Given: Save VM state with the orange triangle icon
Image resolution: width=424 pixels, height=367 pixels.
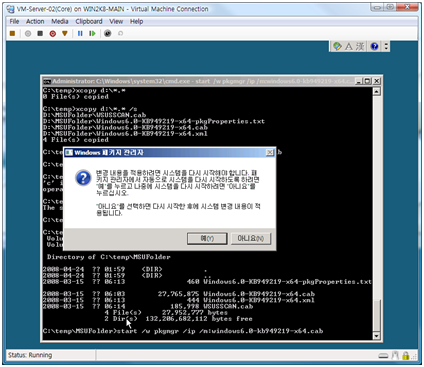Looking at the screenshot, I should [65, 33].
